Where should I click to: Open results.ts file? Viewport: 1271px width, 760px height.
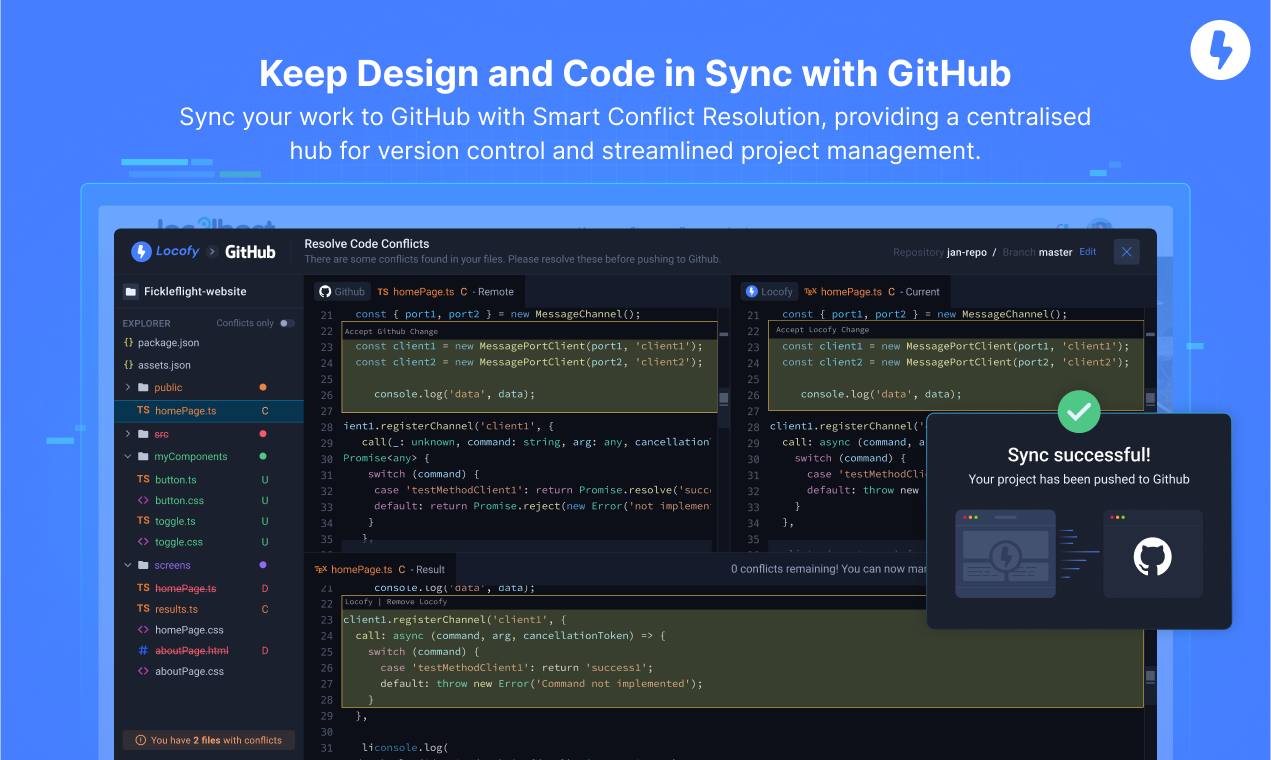pos(176,609)
